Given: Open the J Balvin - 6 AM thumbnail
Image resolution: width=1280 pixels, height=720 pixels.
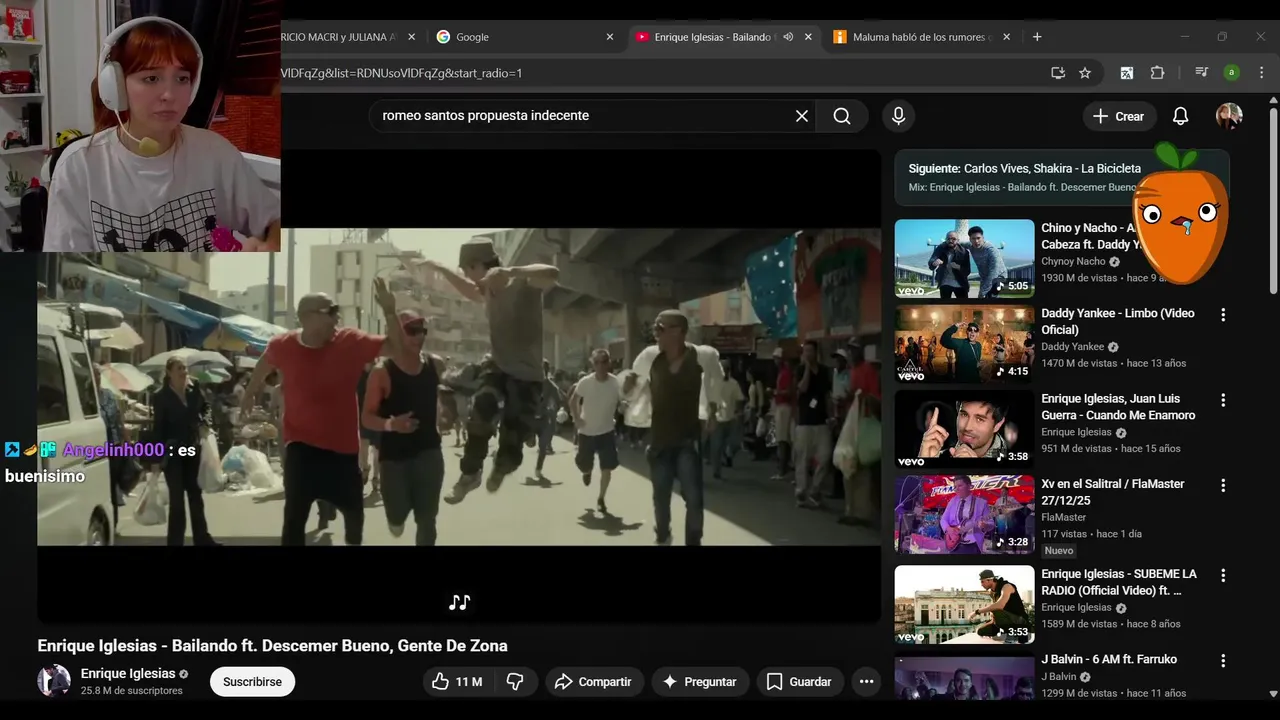Looking at the screenshot, I should (964, 678).
